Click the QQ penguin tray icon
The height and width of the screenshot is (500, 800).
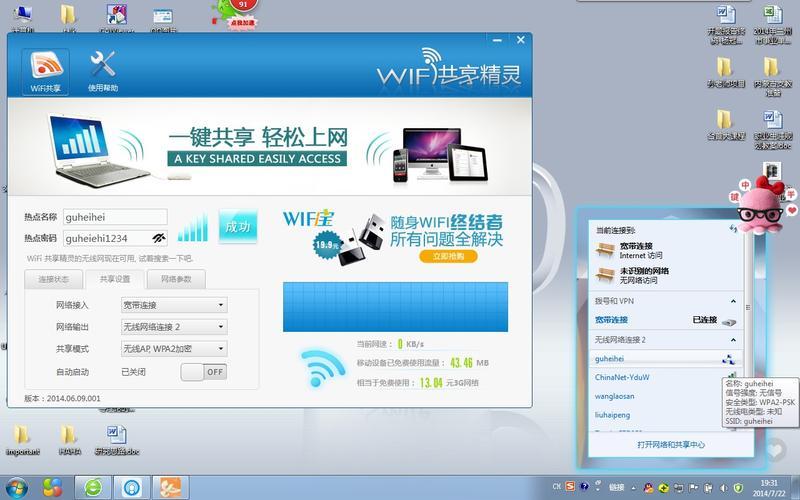[x=648, y=488]
